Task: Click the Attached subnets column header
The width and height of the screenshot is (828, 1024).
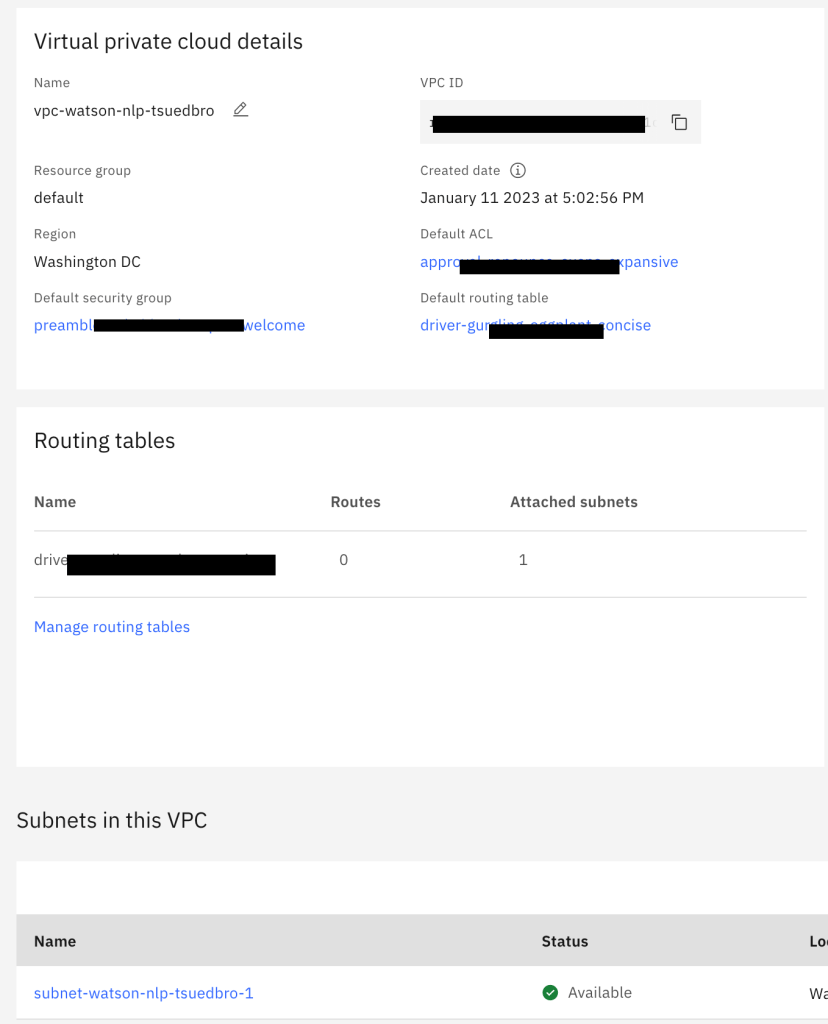Action: [573, 502]
